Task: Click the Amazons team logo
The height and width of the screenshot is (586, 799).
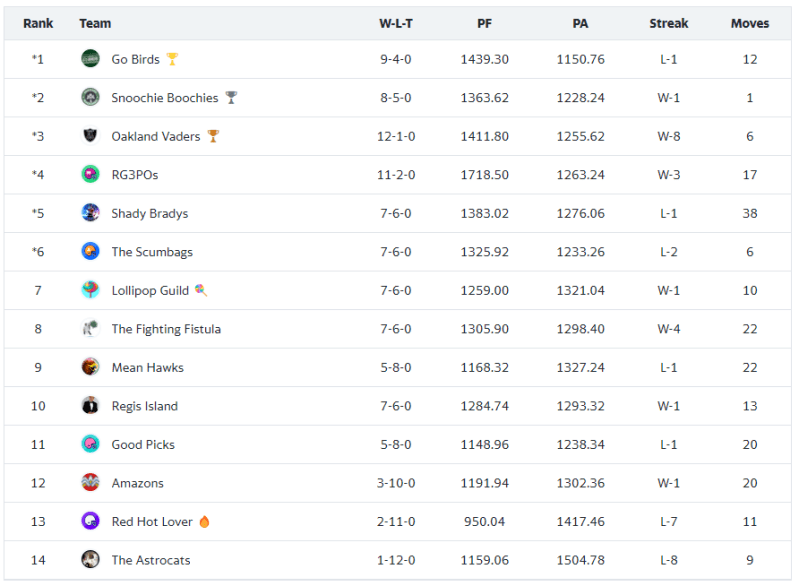Action: coord(91,483)
